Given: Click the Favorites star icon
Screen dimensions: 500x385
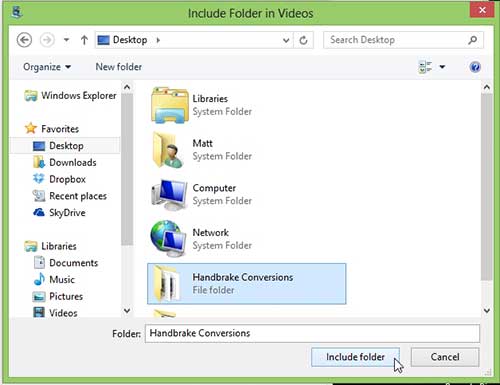Looking at the screenshot, I should pyautogui.click(x=31, y=128).
